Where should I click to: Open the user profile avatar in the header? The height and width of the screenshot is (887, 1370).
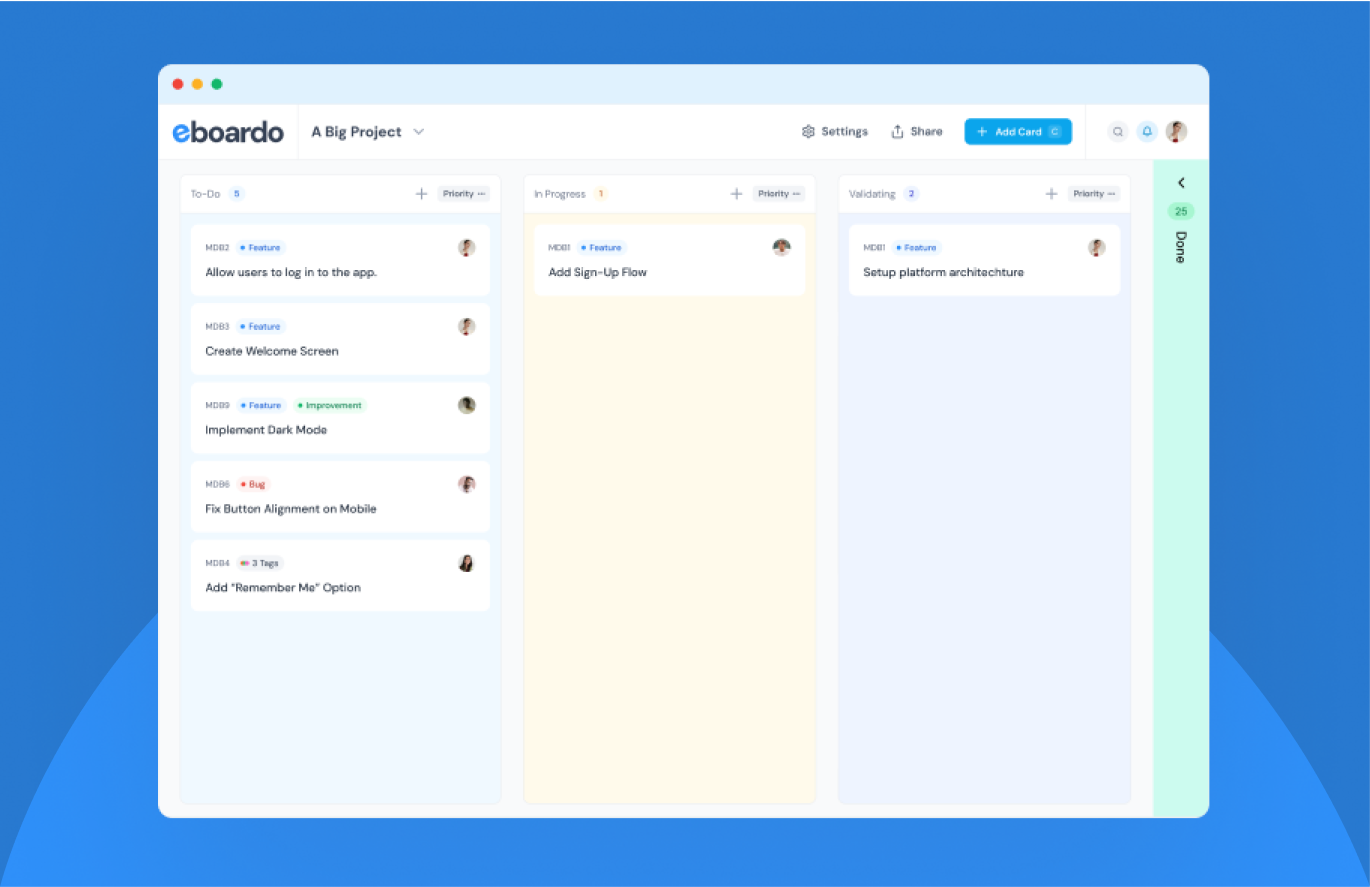(1176, 132)
